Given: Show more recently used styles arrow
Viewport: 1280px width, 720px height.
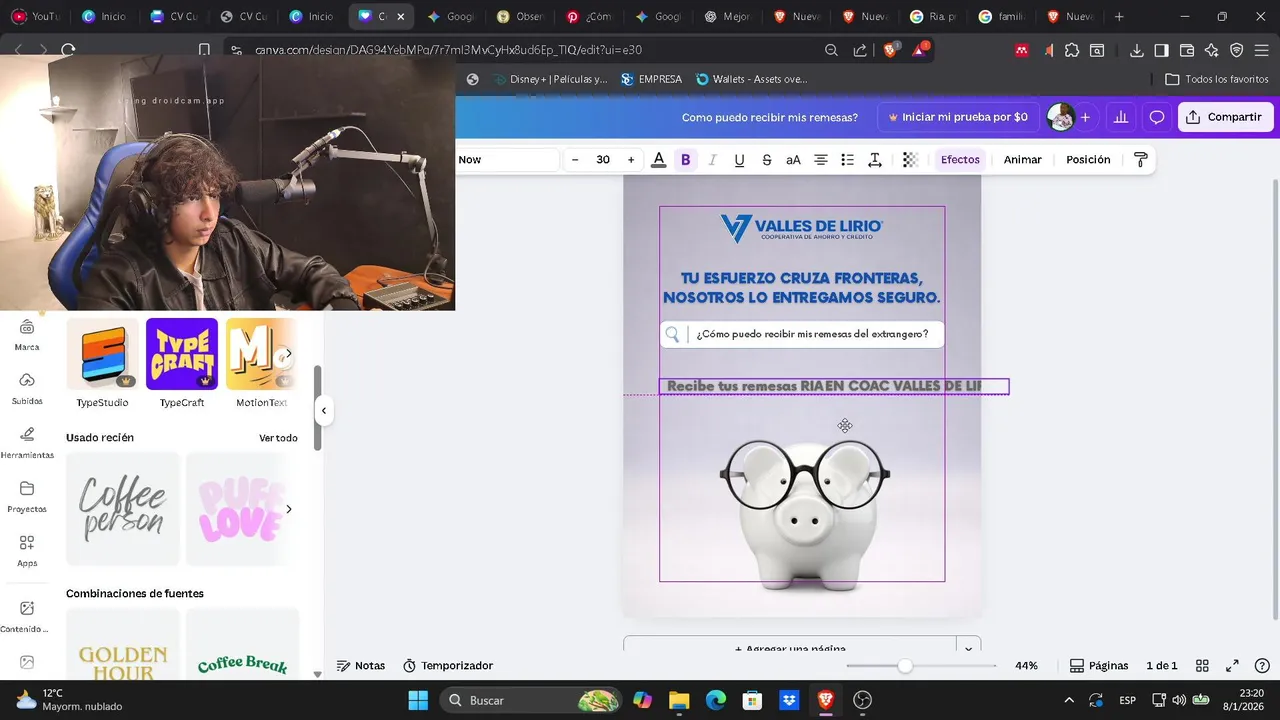Looking at the screenshot, I should point(289,509).
